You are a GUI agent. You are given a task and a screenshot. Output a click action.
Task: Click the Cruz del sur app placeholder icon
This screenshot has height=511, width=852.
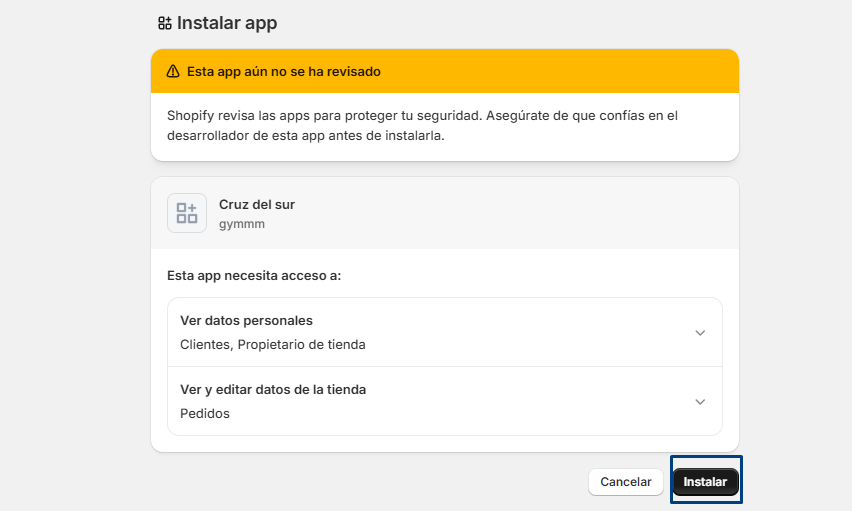[x=187, y=213]
